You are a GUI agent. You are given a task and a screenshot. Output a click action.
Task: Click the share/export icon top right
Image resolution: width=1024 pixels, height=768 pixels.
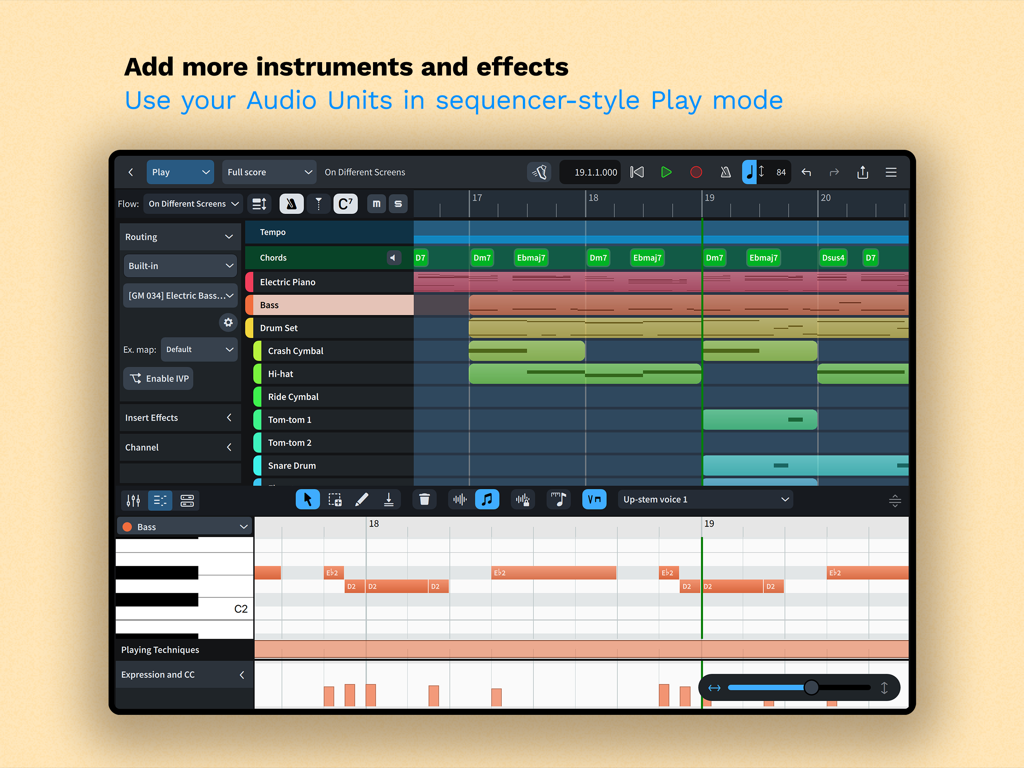pyautogui.click(x=862, y=172)
